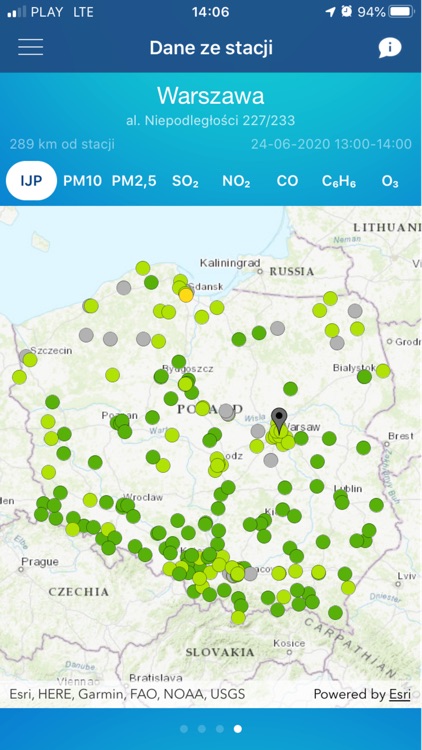This screenshot has width=422, height=750.
Task: Tap the Dane ze stacji header title
Action: (x=211, y=48)
